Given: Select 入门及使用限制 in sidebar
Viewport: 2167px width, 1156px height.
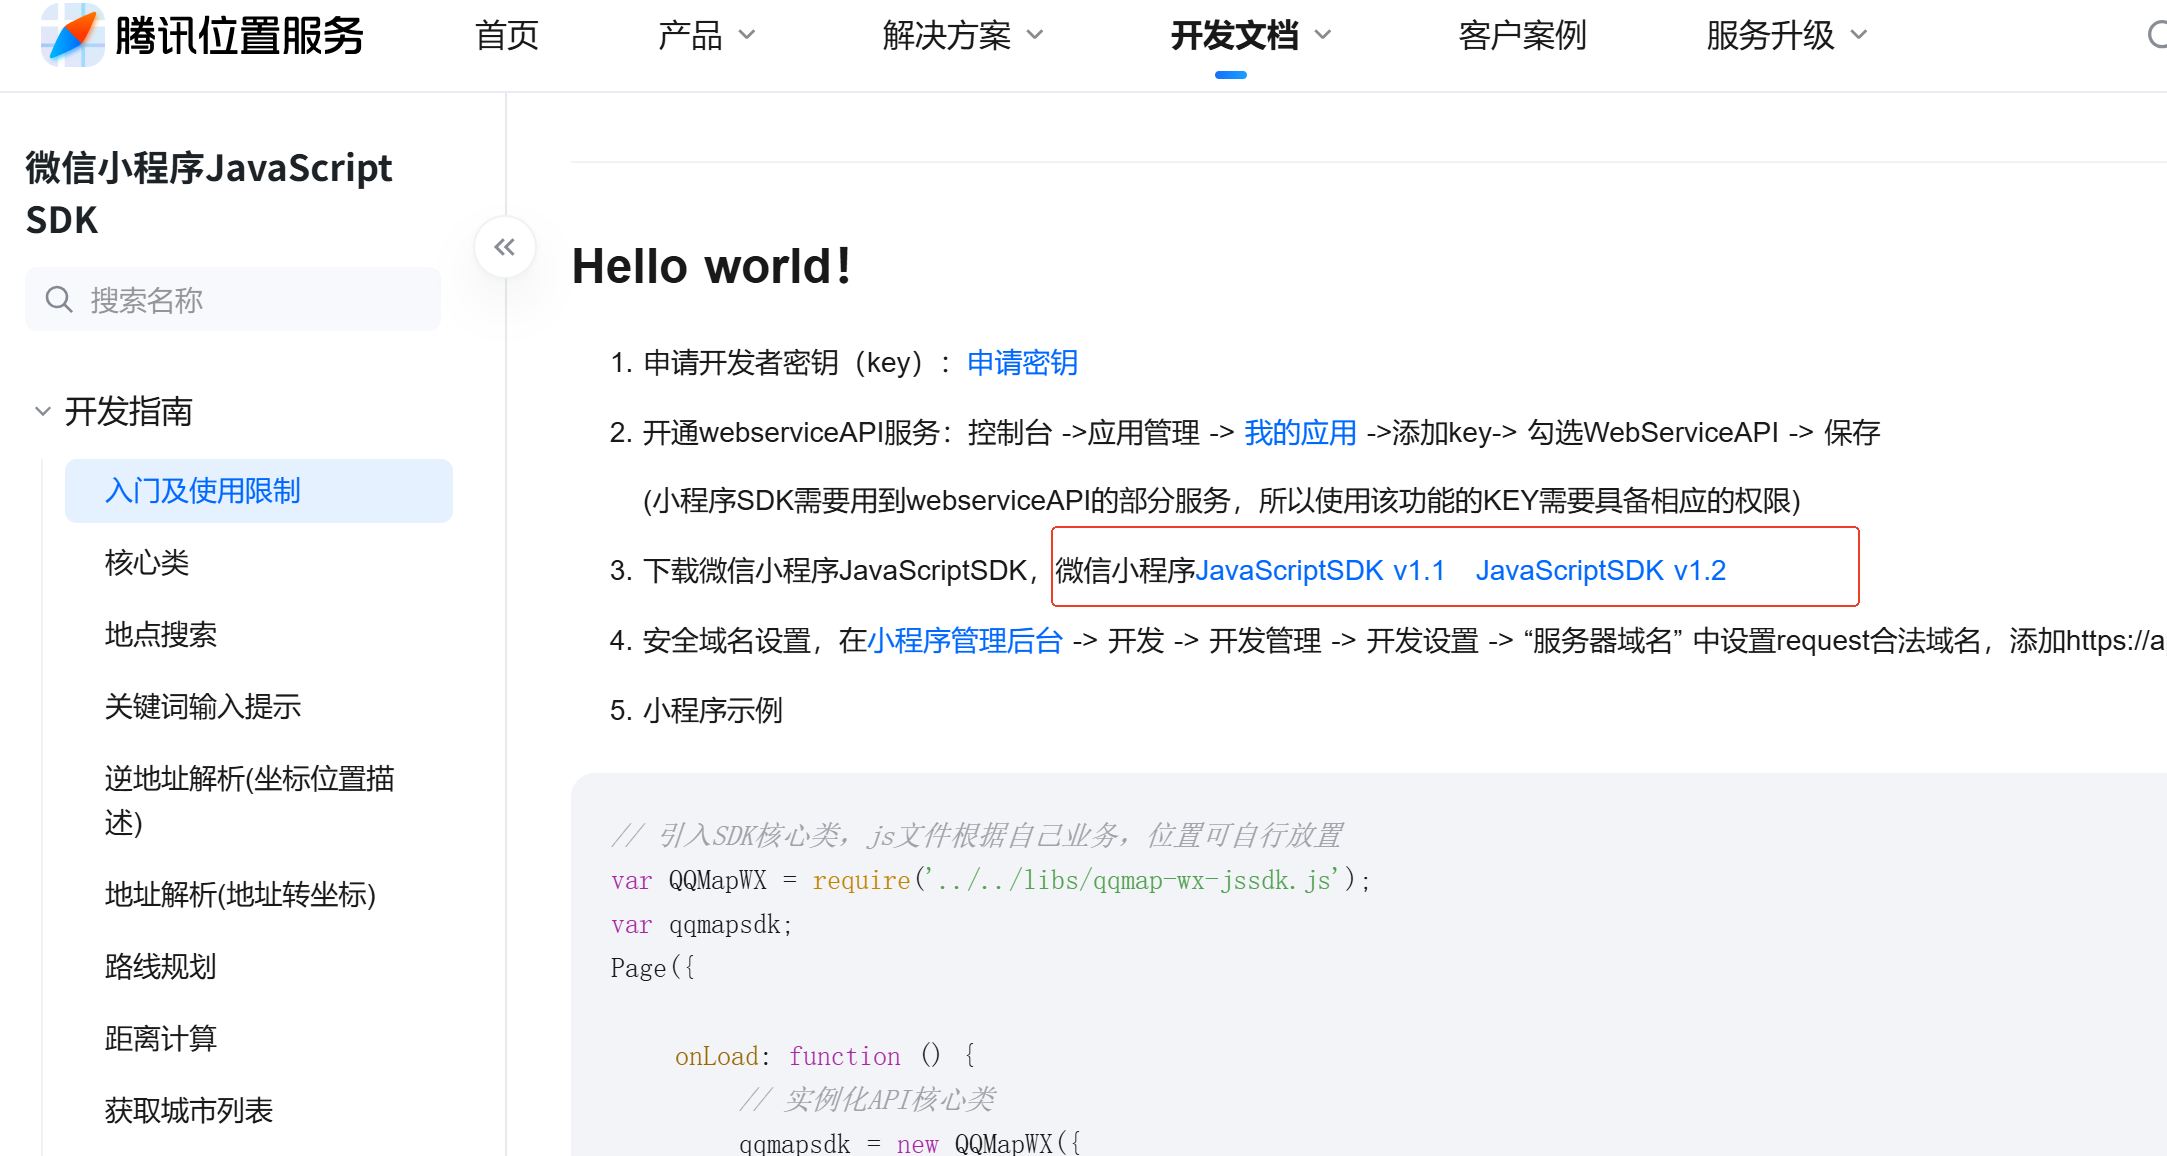Looking at the screenshot, I should (259, 491).
